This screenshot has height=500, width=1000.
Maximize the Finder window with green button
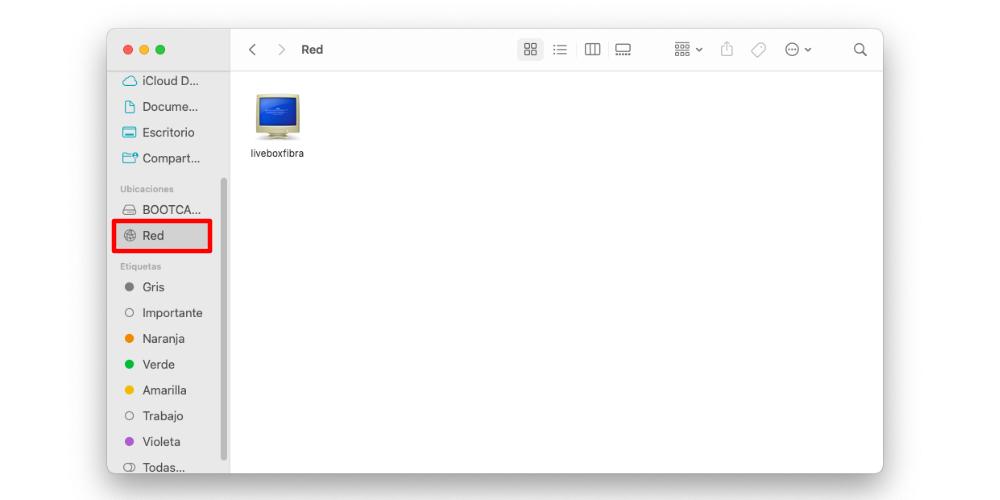(160, 50)
